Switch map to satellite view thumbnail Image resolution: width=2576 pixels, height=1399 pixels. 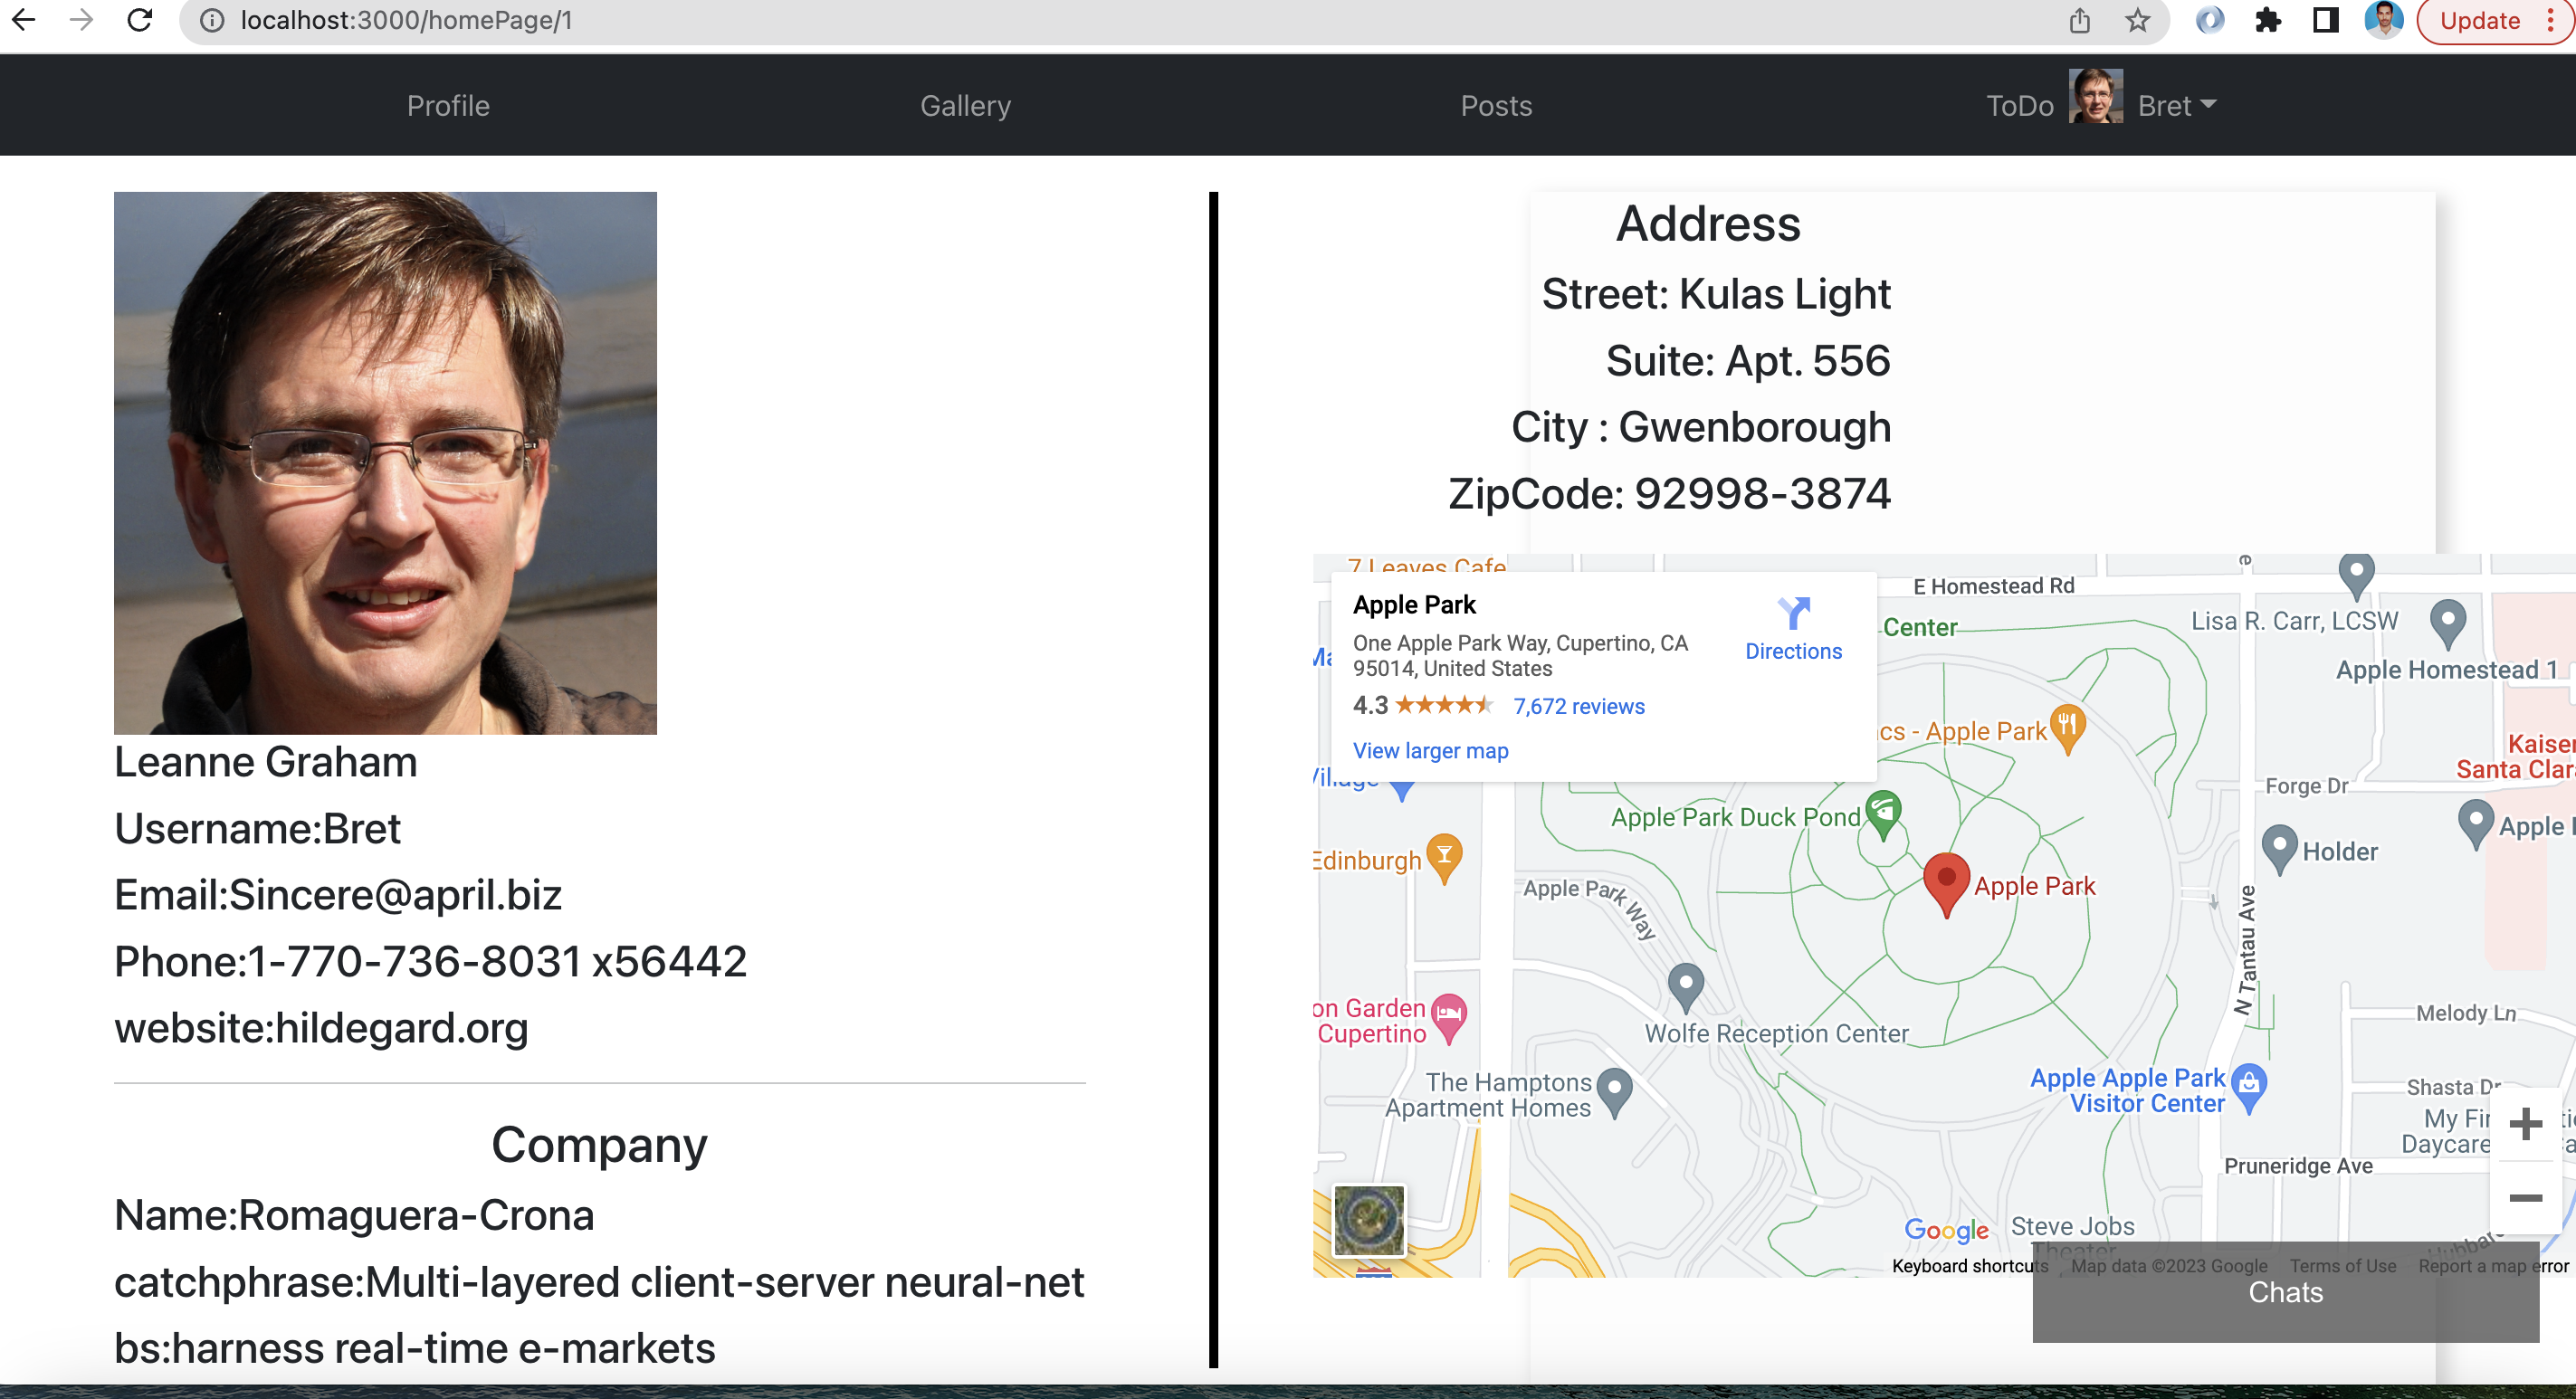click(1369, 1220)
